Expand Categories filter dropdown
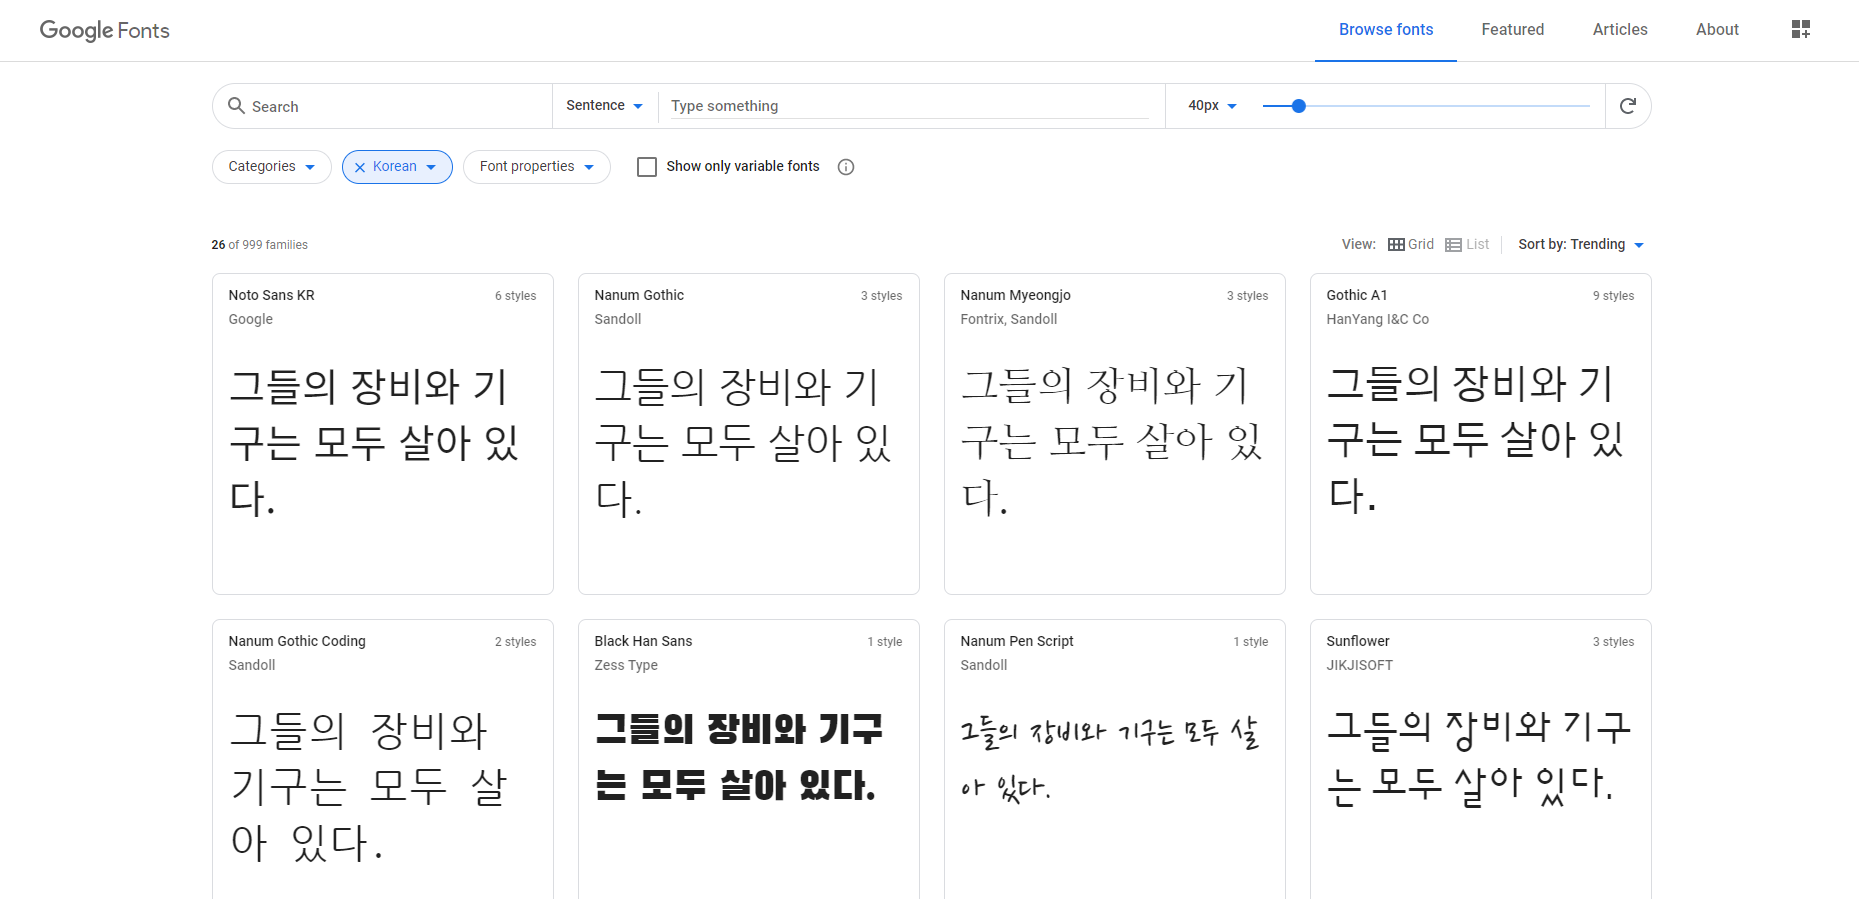 pos(272,167)
